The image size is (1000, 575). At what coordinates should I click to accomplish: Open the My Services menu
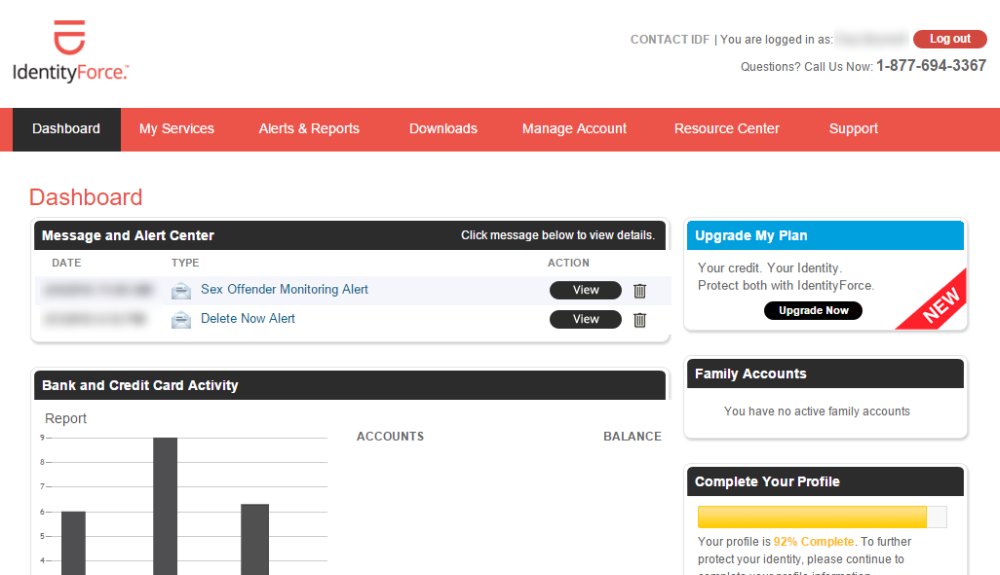click(177, 129)
